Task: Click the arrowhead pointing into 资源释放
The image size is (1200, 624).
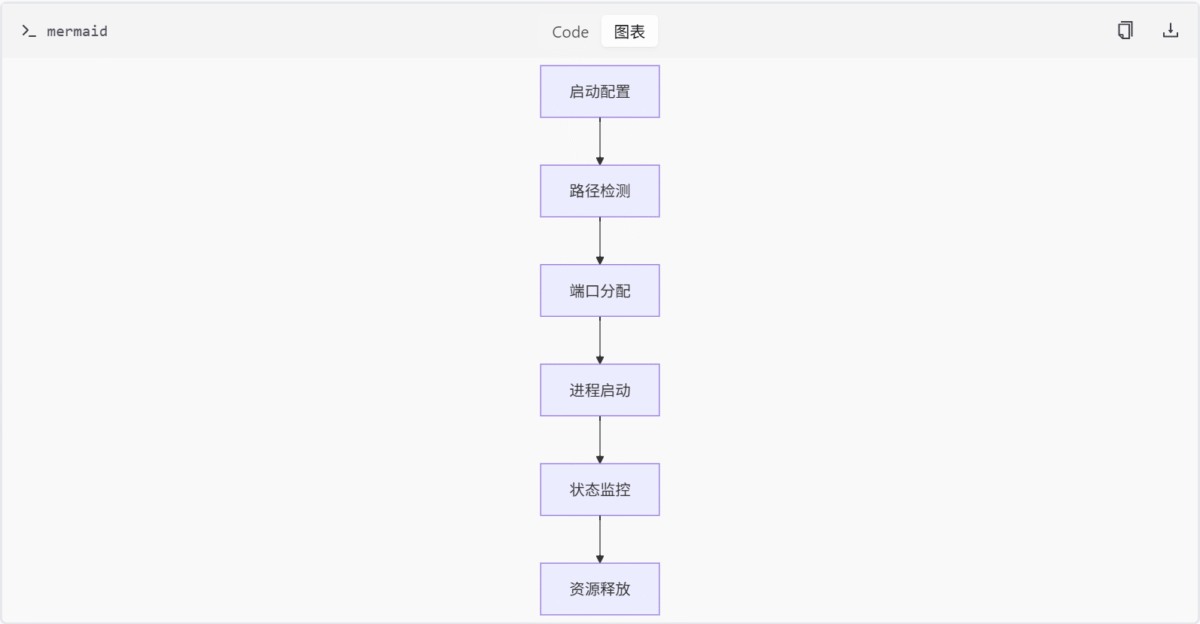Action: 600,559
